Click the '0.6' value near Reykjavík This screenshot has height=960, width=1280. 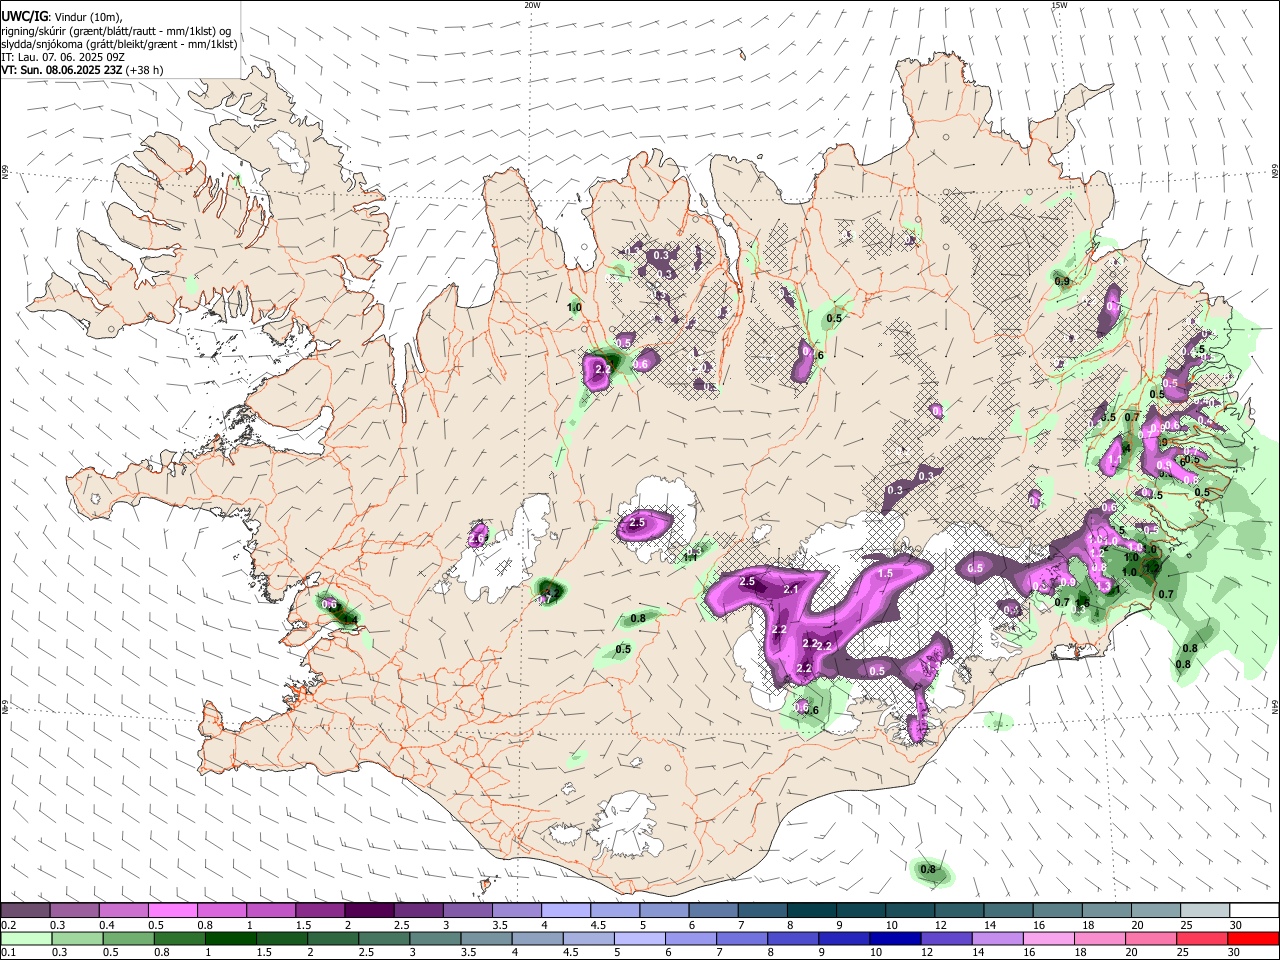tap(329, 604)
